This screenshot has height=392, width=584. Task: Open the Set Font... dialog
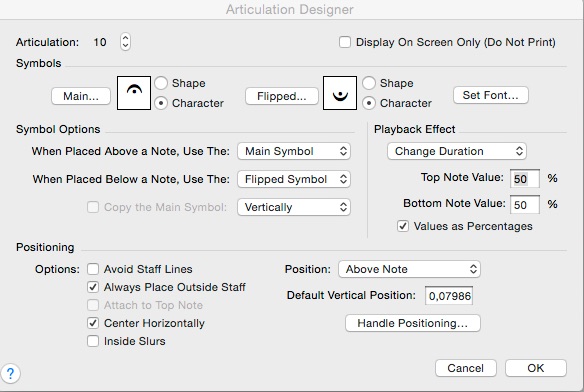point(491,95)
